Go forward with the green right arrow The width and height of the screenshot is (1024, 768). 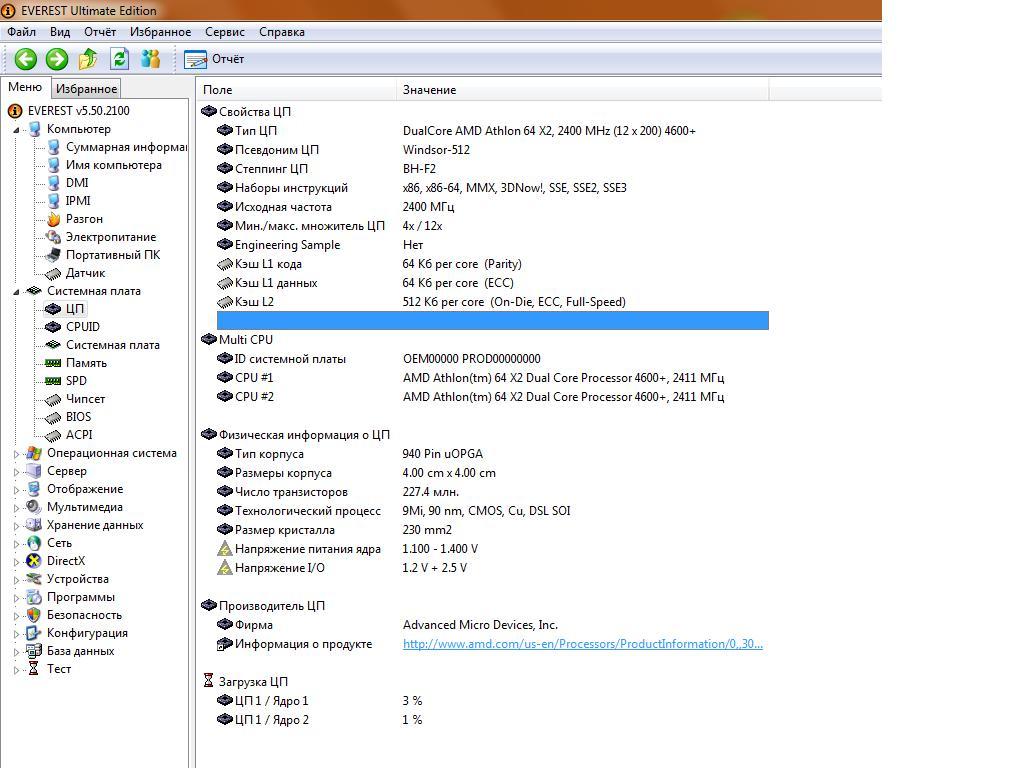57,59
